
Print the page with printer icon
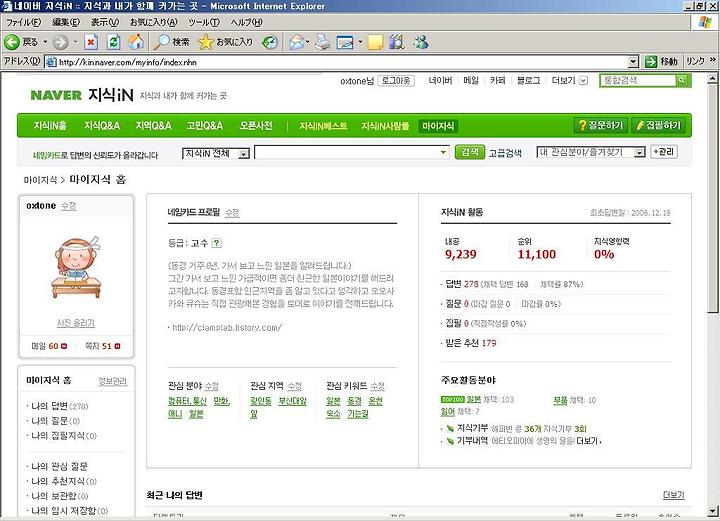pyautogui.click(x=323, y=42)
